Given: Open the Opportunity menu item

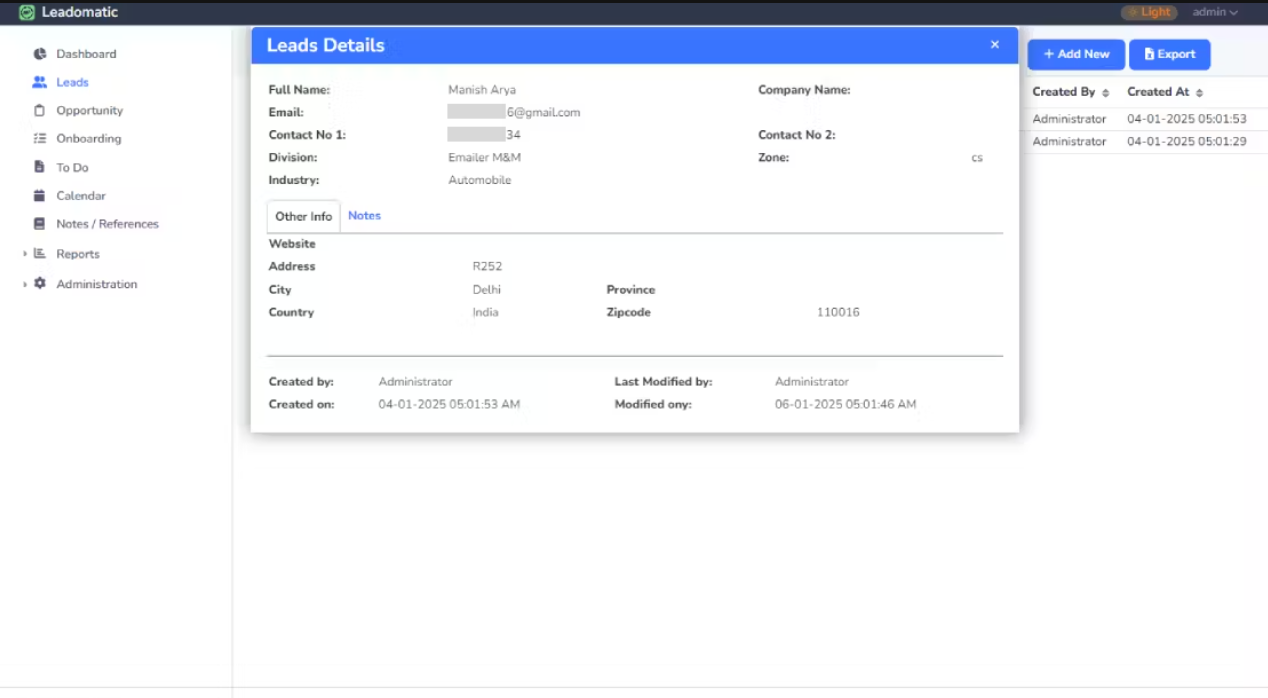Looking at the screenshot, I should tap(90, 110).
